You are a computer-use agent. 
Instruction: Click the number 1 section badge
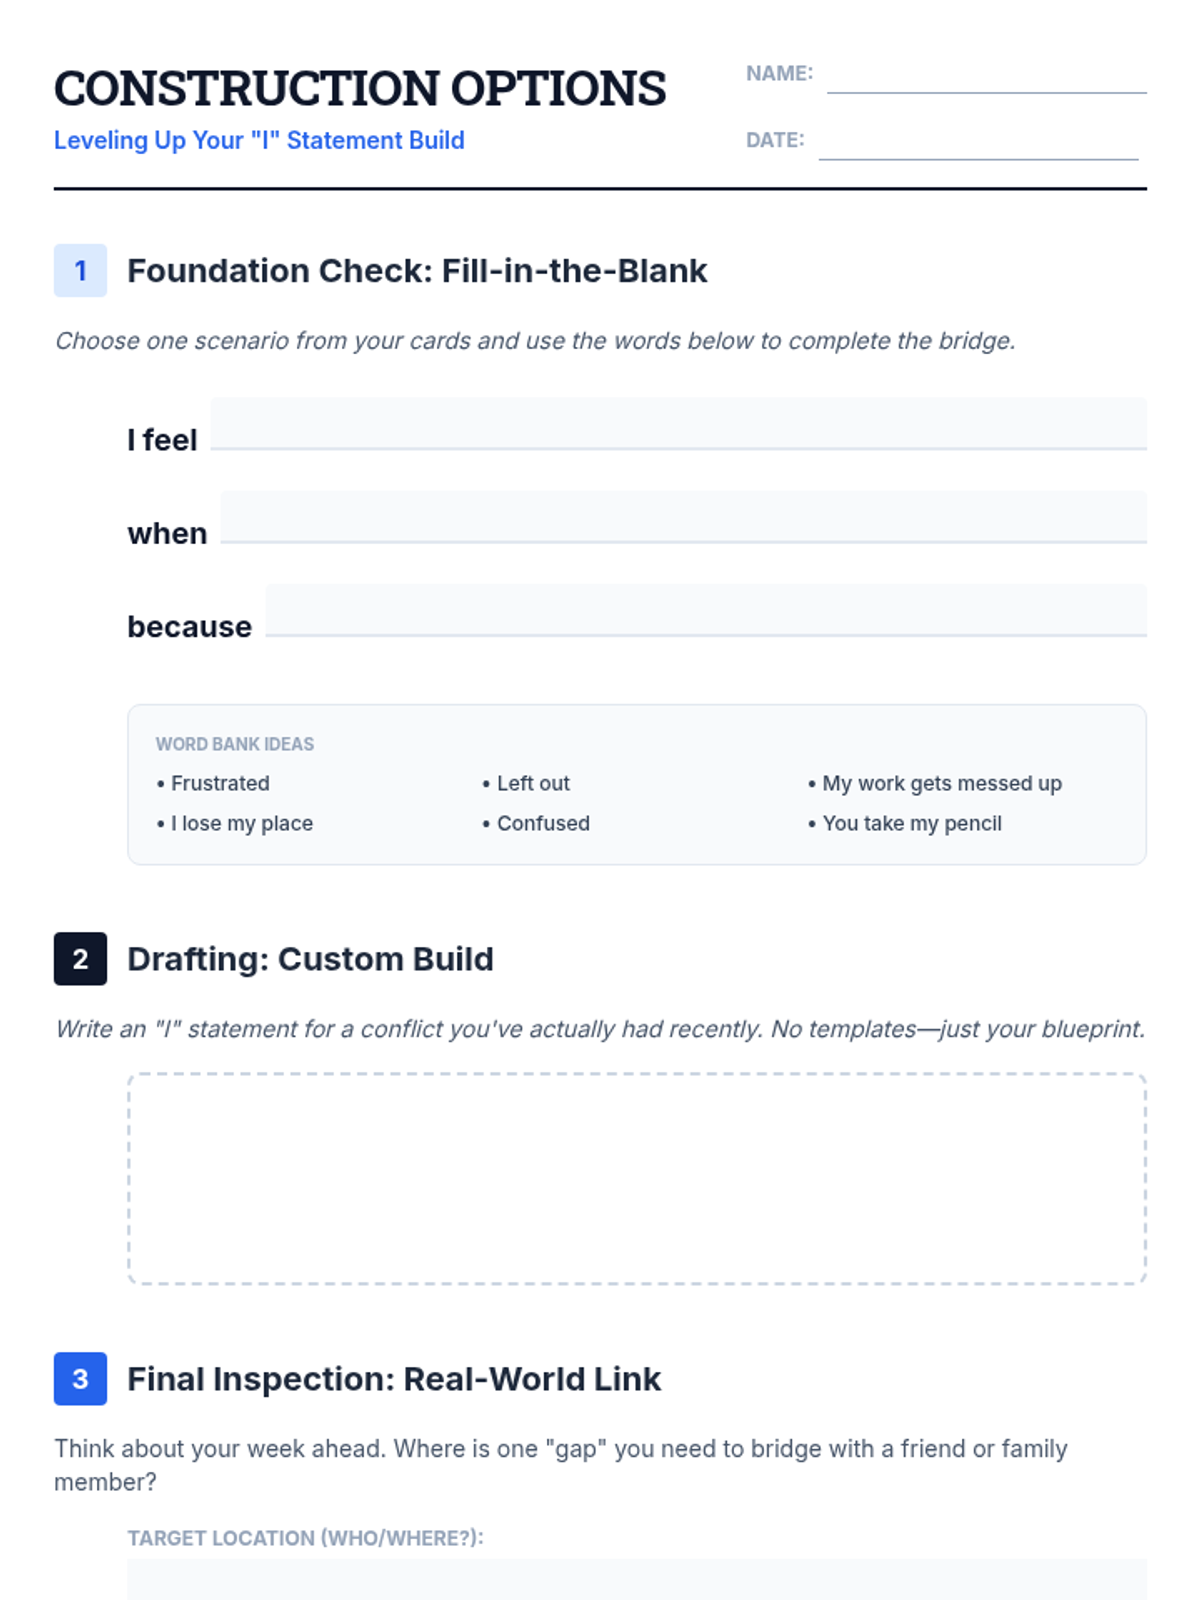pyautogui.click(x=80, y=270)
